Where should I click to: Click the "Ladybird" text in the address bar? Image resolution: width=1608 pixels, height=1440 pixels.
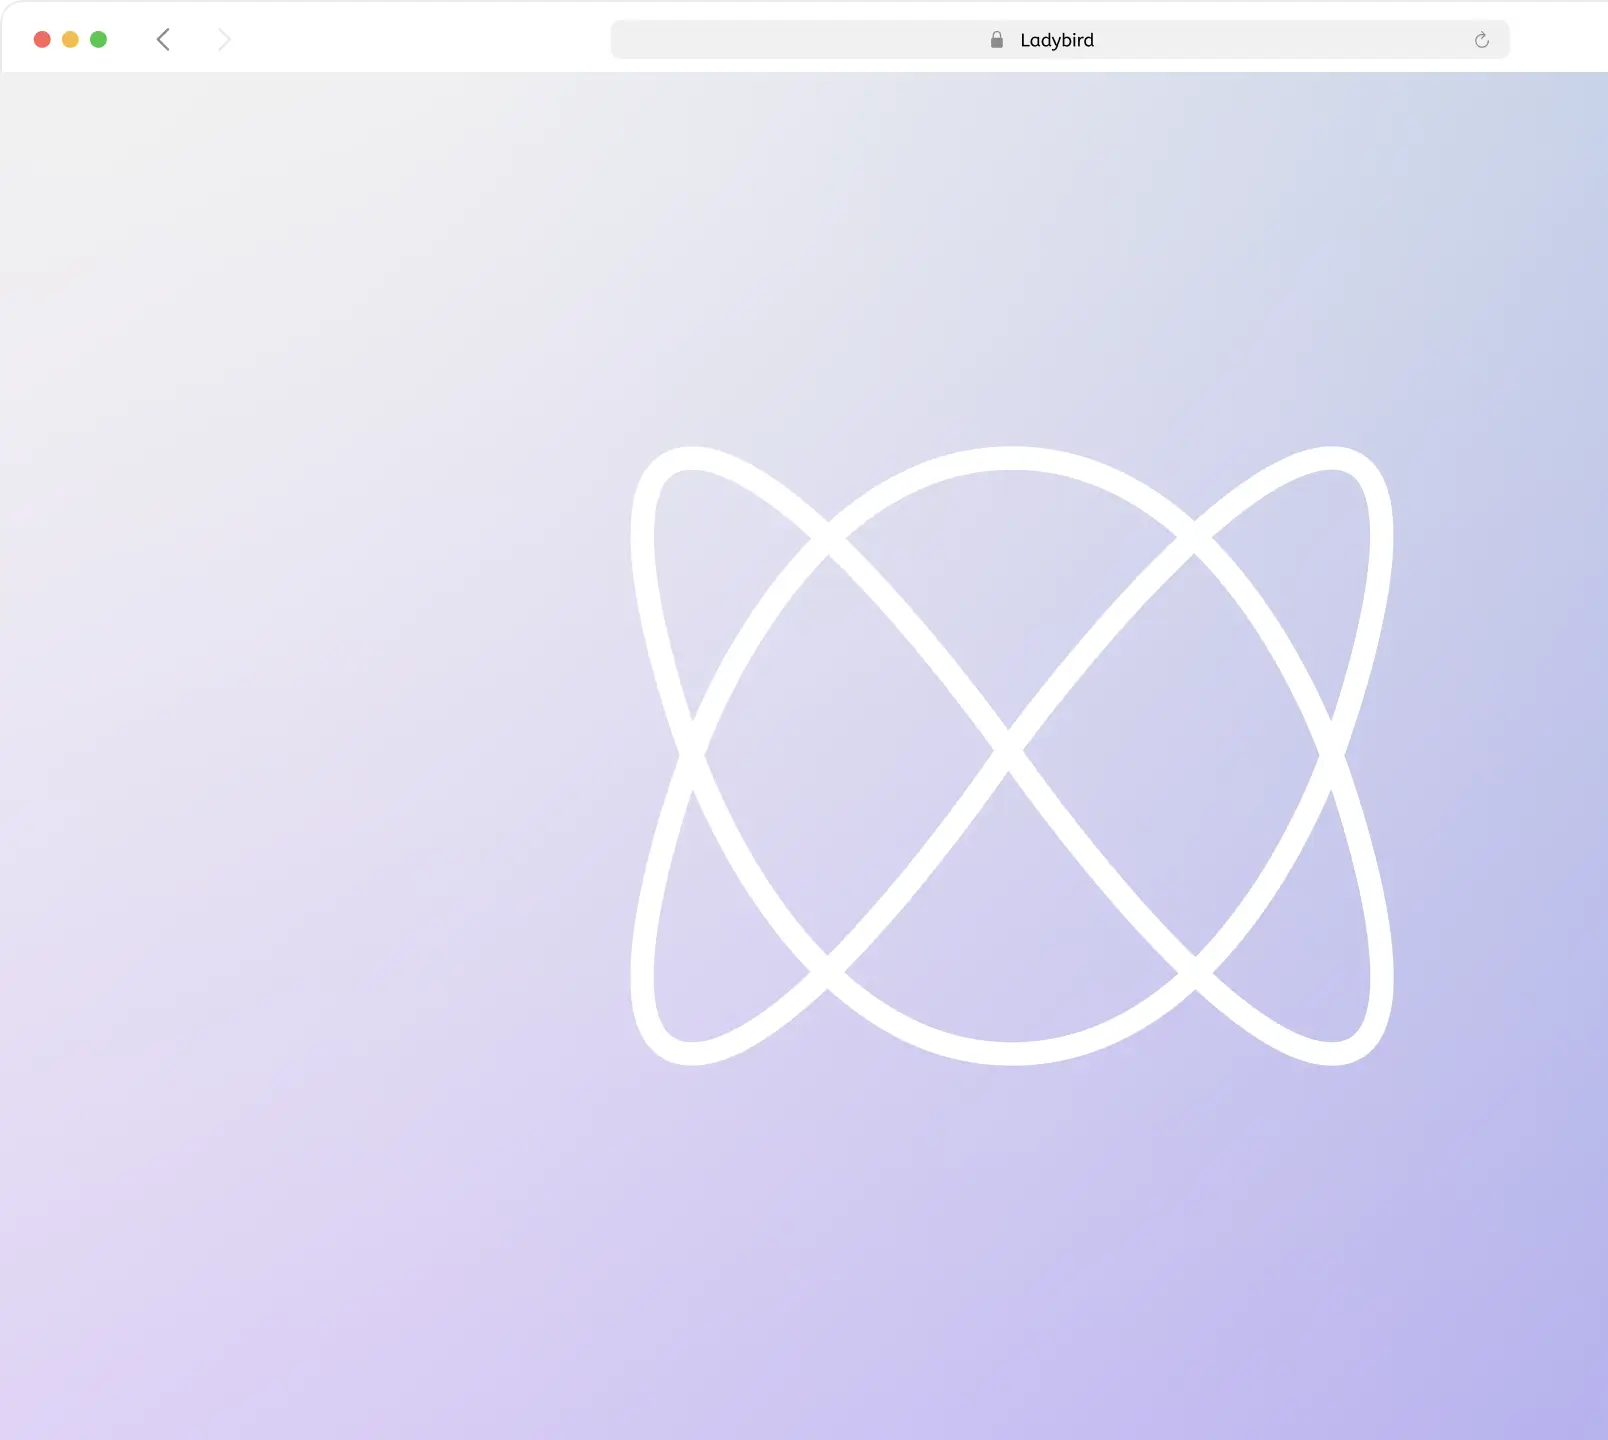click(1056, 40)
